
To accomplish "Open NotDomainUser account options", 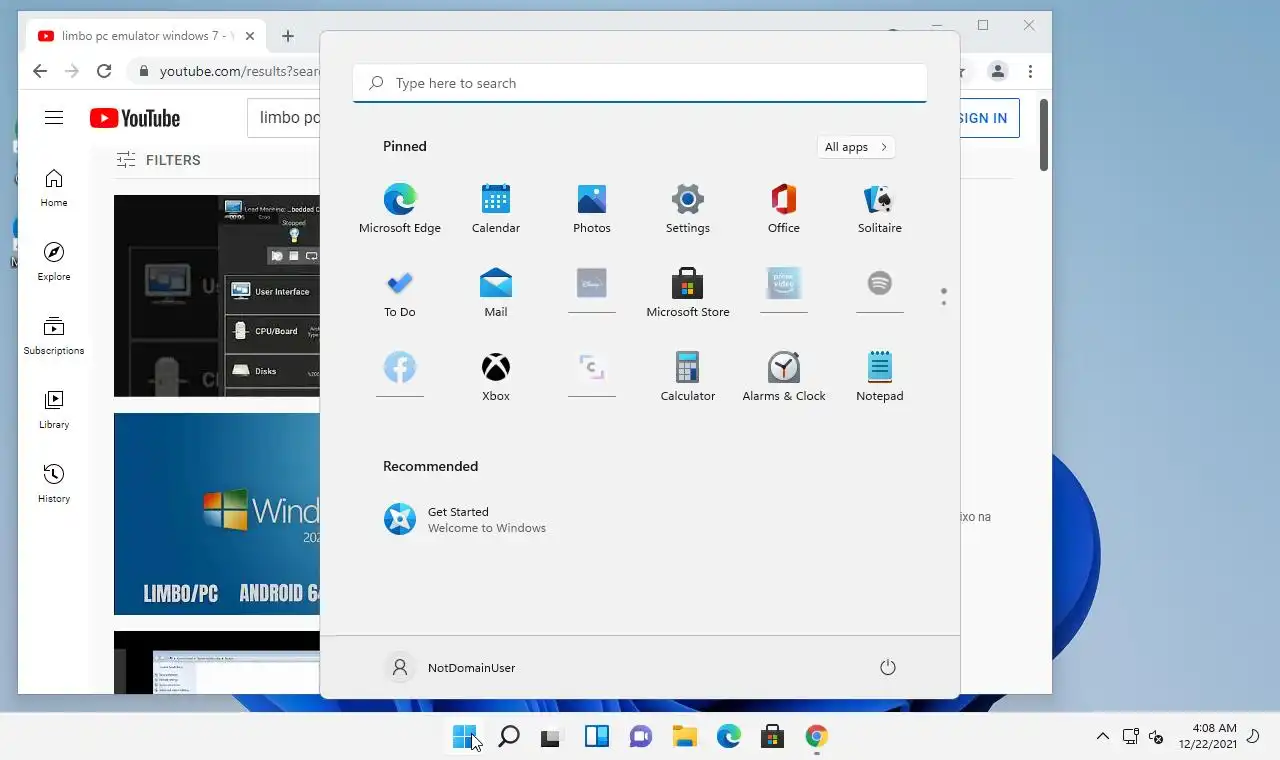I will pos(450,667).
